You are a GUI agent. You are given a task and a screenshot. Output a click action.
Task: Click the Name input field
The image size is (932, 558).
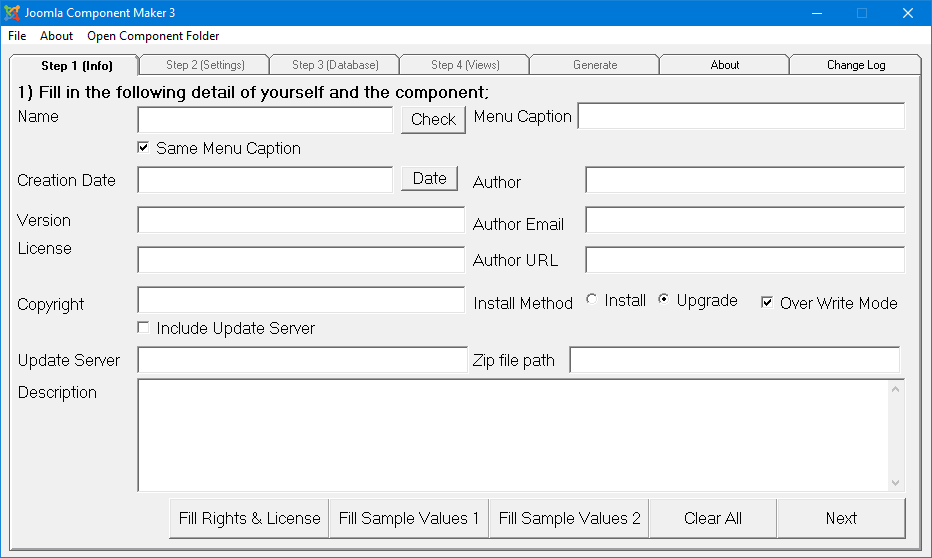click(x=265, y=120)
